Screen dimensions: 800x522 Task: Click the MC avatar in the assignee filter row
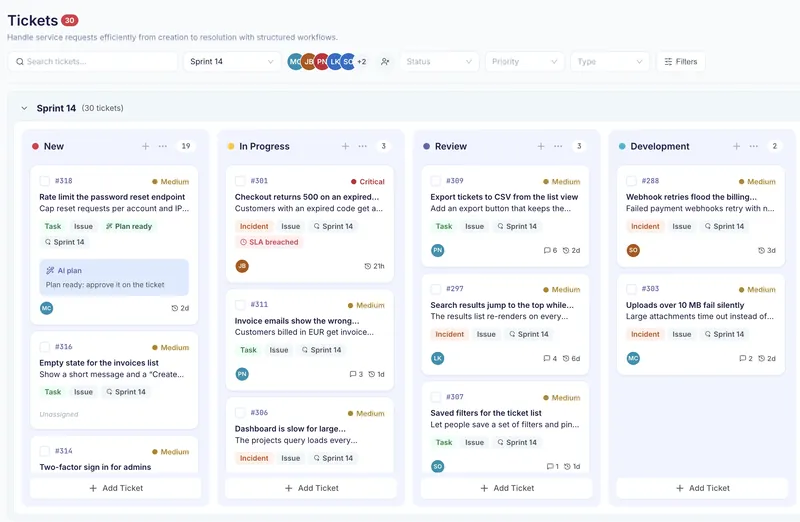(294, 62)
